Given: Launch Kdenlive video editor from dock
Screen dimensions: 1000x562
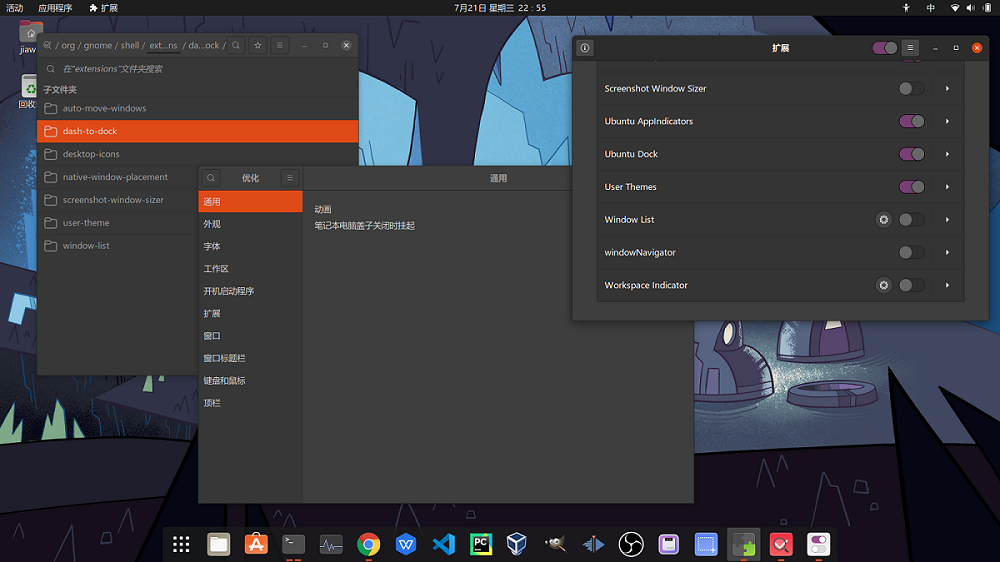Looking at the screenshot, I should click(x=593, y=544).
